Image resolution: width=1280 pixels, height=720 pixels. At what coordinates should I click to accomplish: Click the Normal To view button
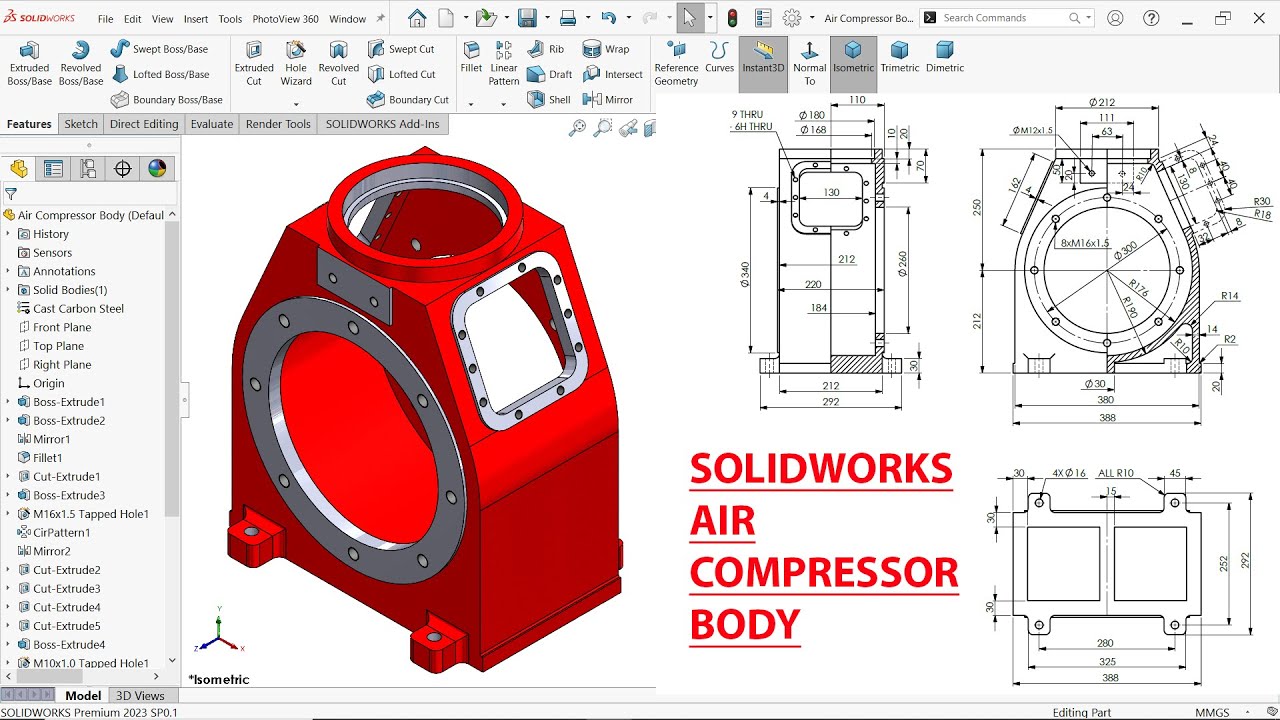809,64
